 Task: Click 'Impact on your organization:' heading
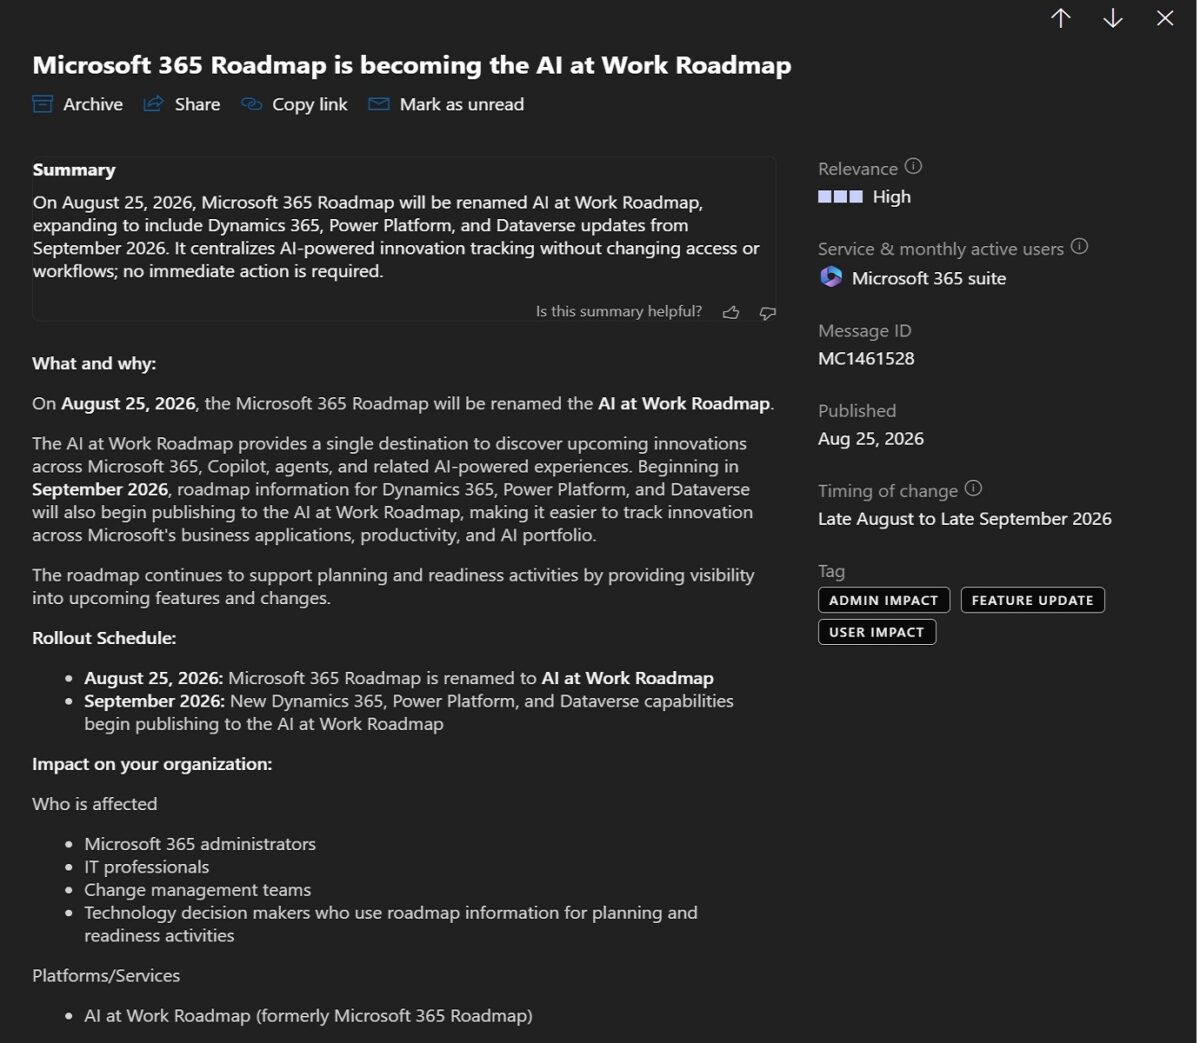152,763
